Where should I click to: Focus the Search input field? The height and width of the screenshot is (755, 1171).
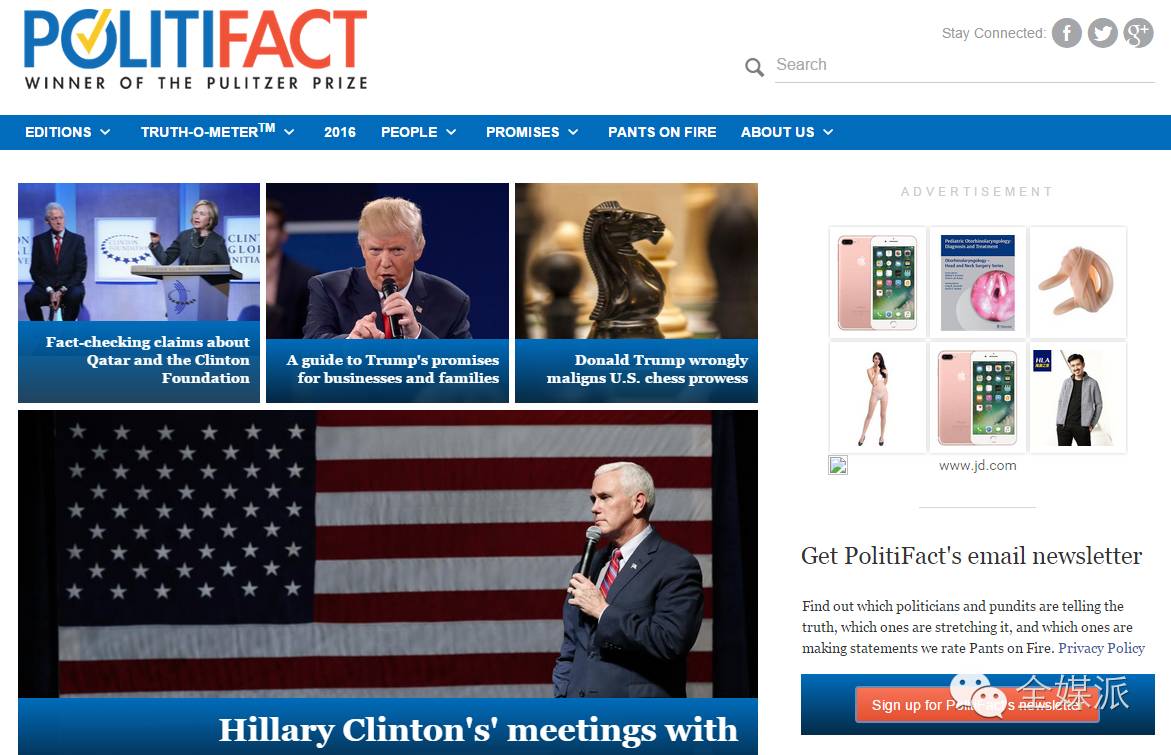click(x=964, y=65)
